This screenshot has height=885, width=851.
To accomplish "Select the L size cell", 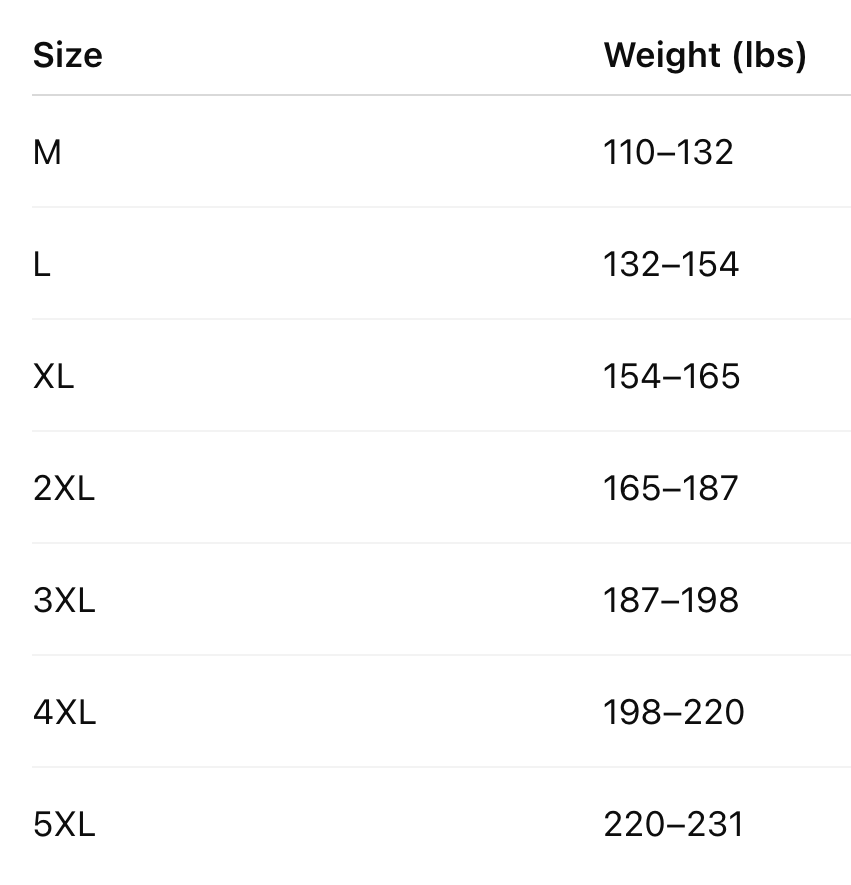I will [x=42, y=264].
